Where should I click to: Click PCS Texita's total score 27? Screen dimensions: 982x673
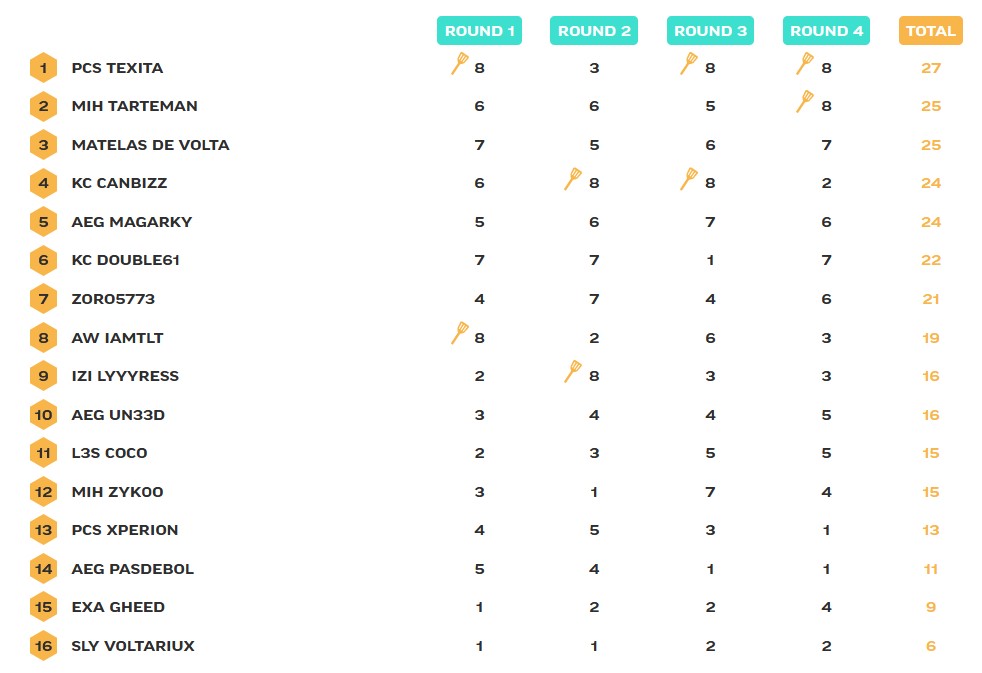click(931, 68)
